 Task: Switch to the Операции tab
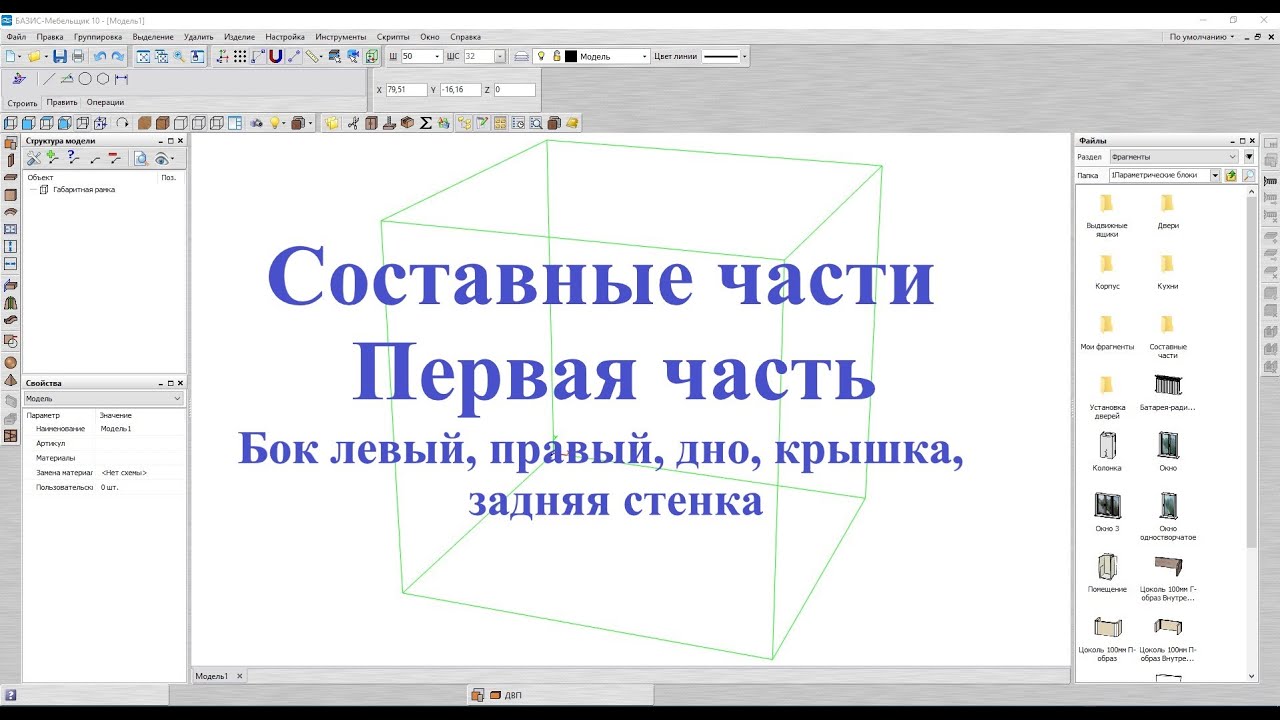point(105,102)
